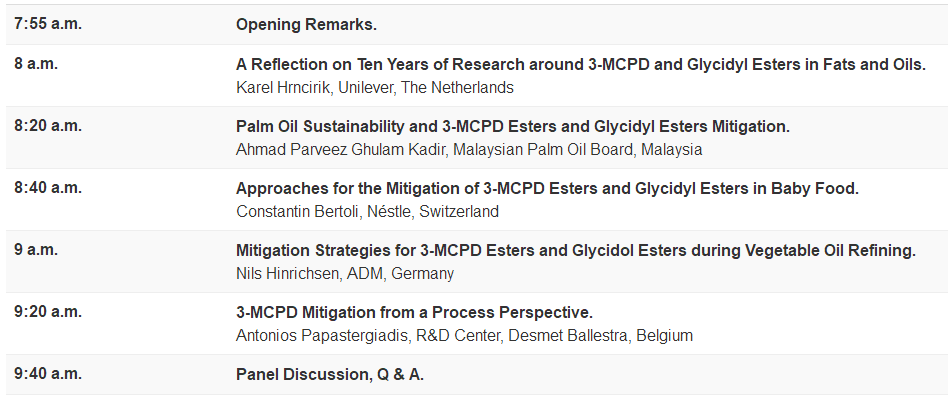Click the 8 a.m. time label
Screen dimensions: 948x401
(x=36, y=65)
